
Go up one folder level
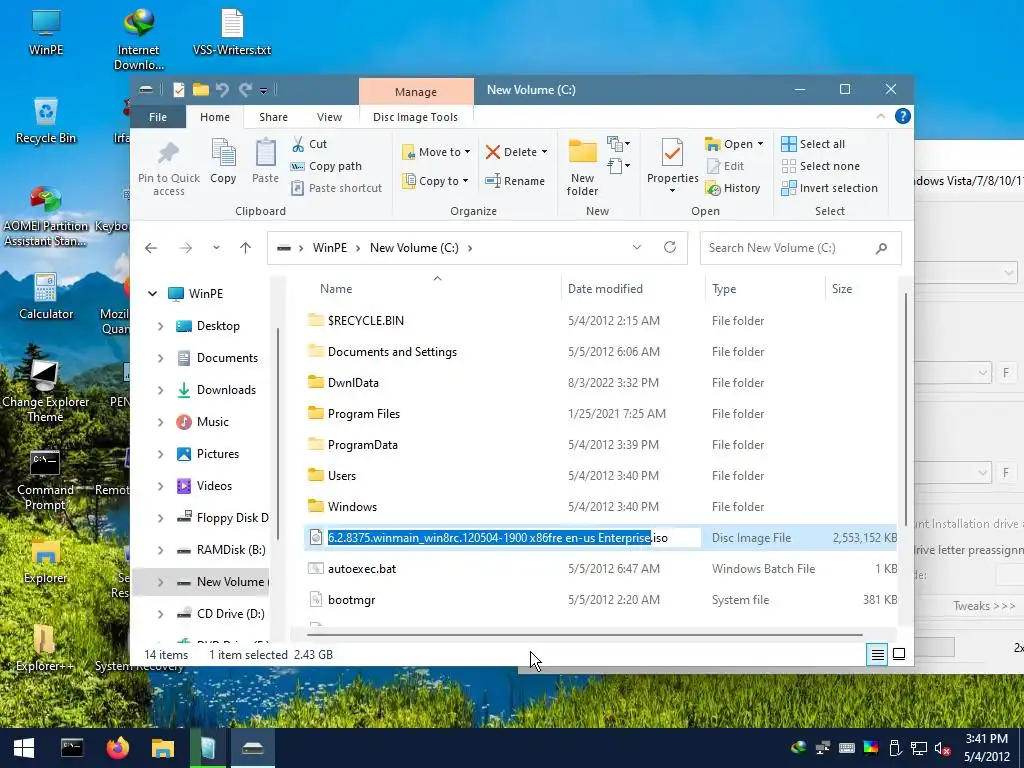(246, 248)
